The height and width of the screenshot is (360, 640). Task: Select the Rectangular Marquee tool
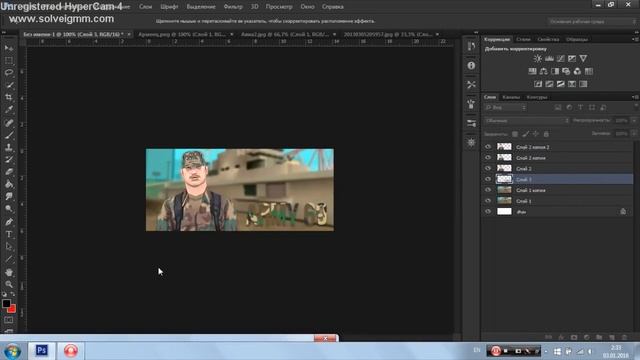pos(9,60)
